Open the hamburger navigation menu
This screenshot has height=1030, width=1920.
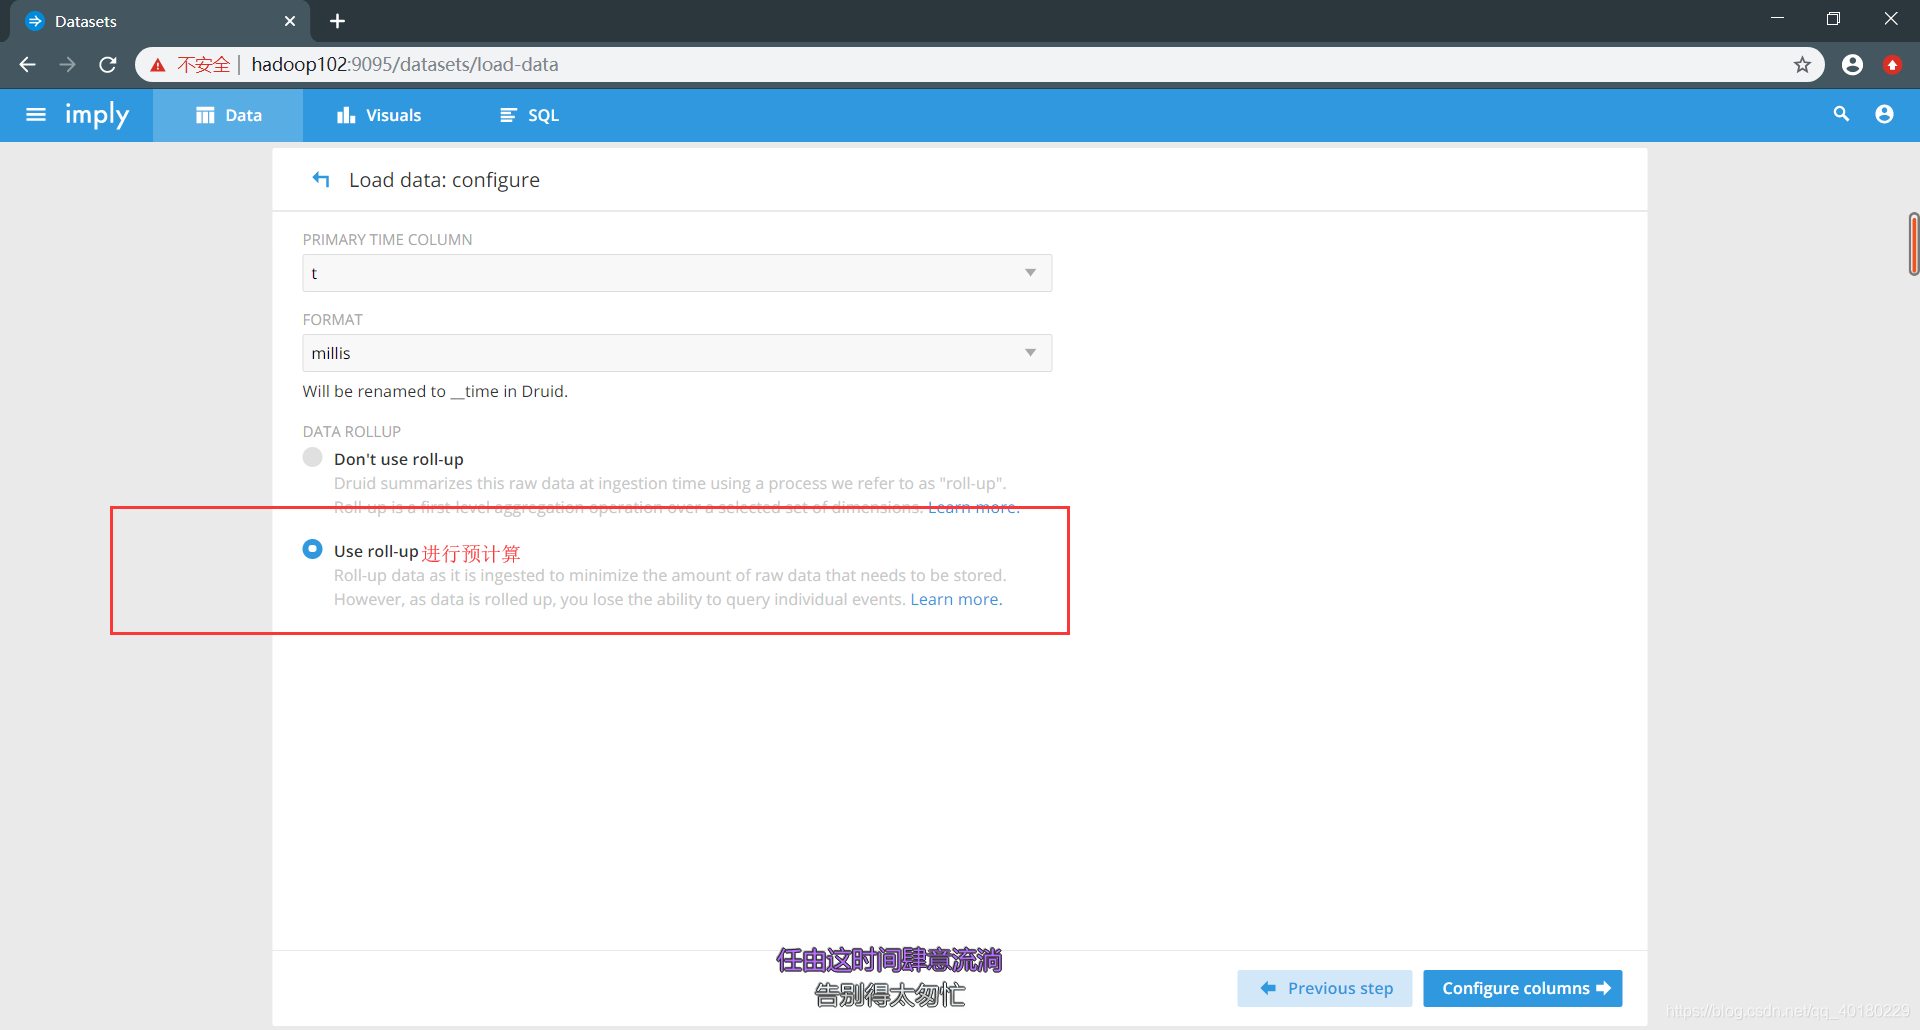click(36, 115)
